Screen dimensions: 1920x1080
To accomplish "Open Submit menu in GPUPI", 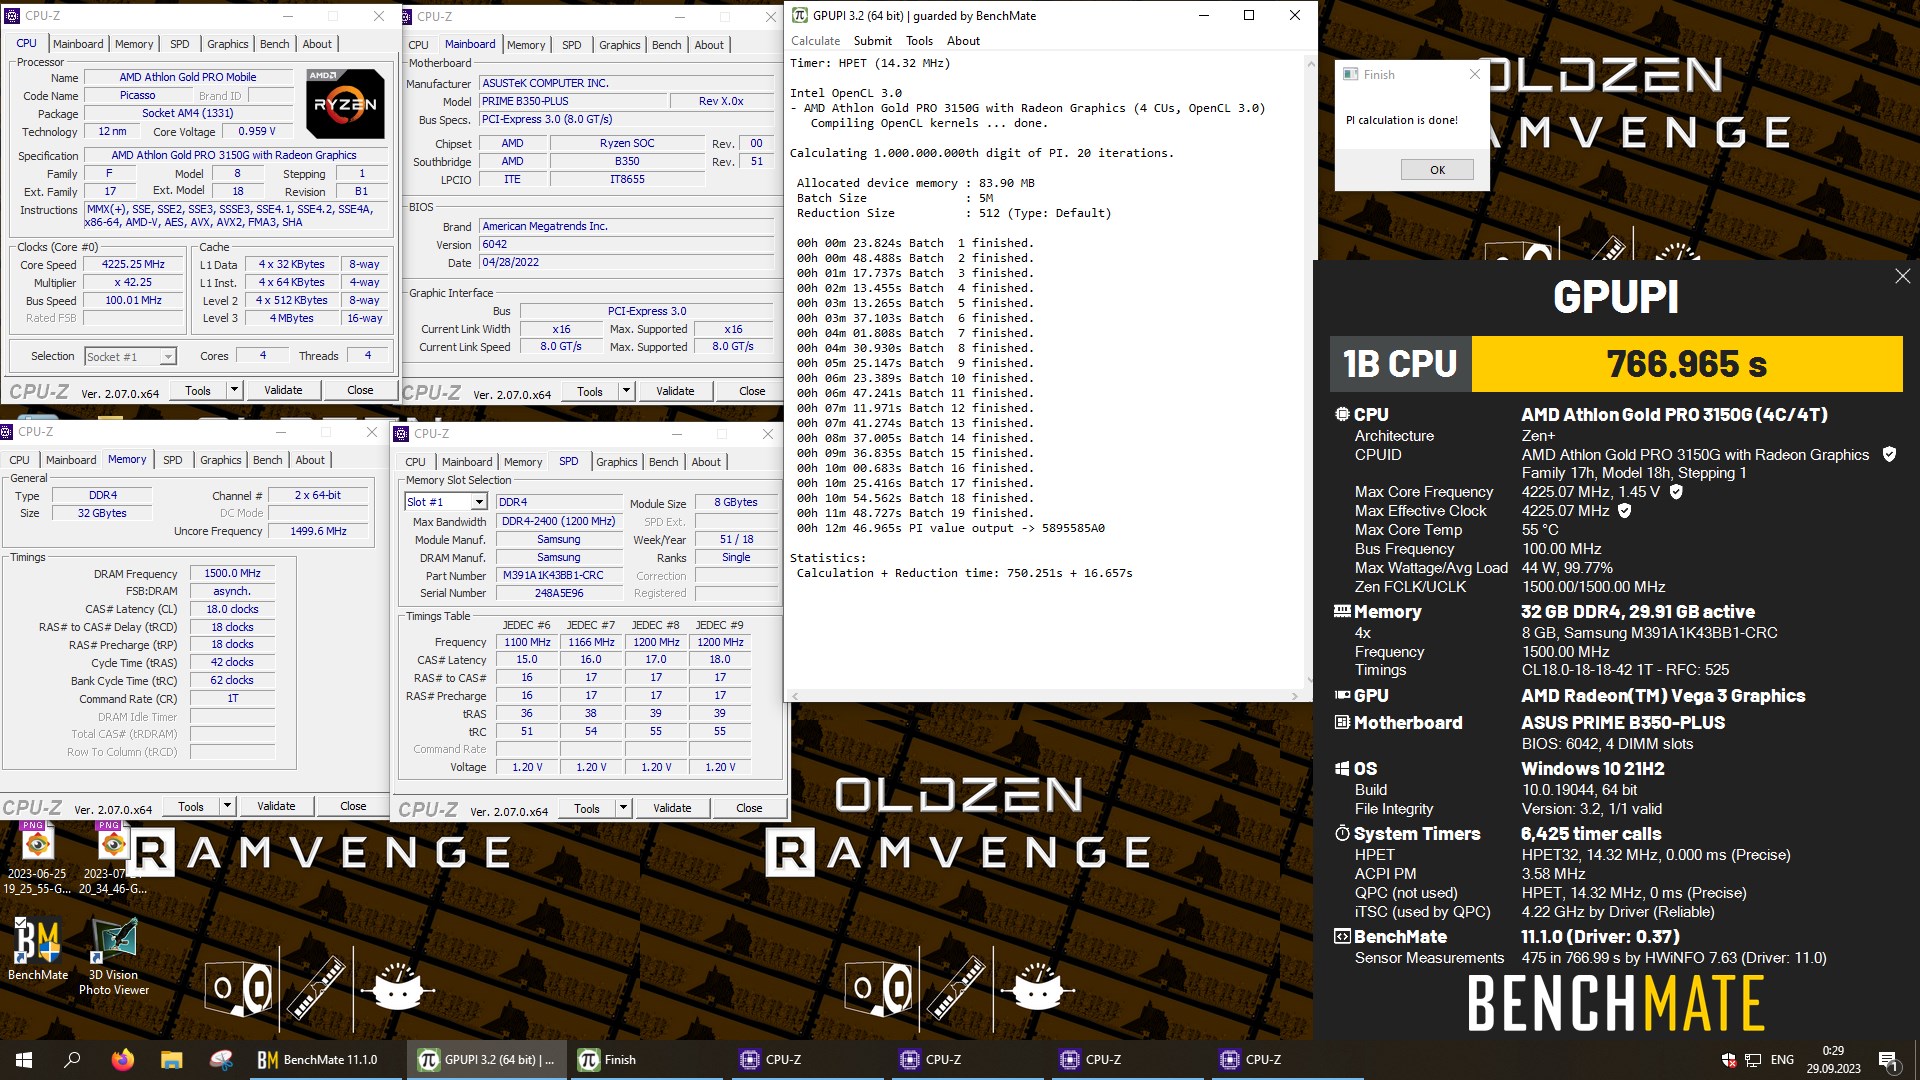I will (x=872, y=41).
